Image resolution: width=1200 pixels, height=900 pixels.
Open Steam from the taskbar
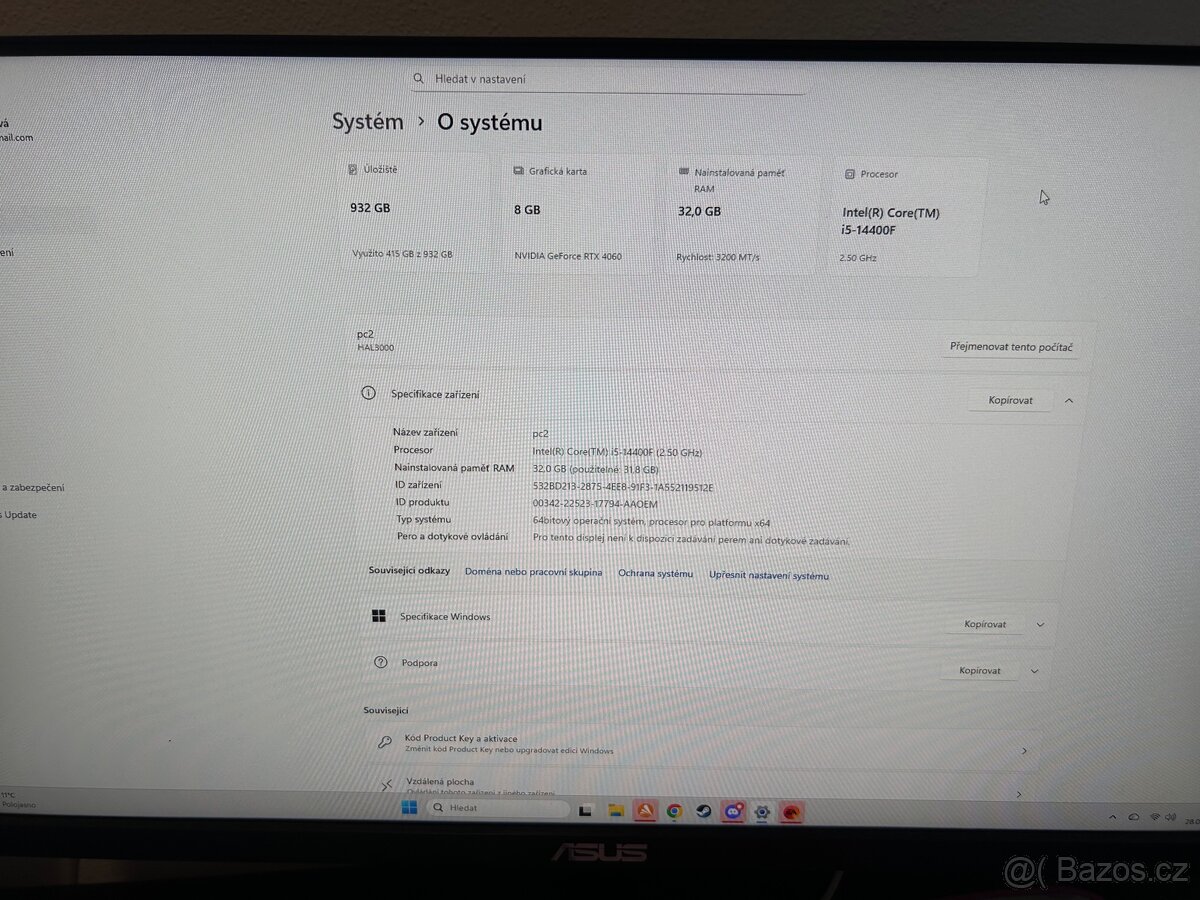(x=703, y=810)
